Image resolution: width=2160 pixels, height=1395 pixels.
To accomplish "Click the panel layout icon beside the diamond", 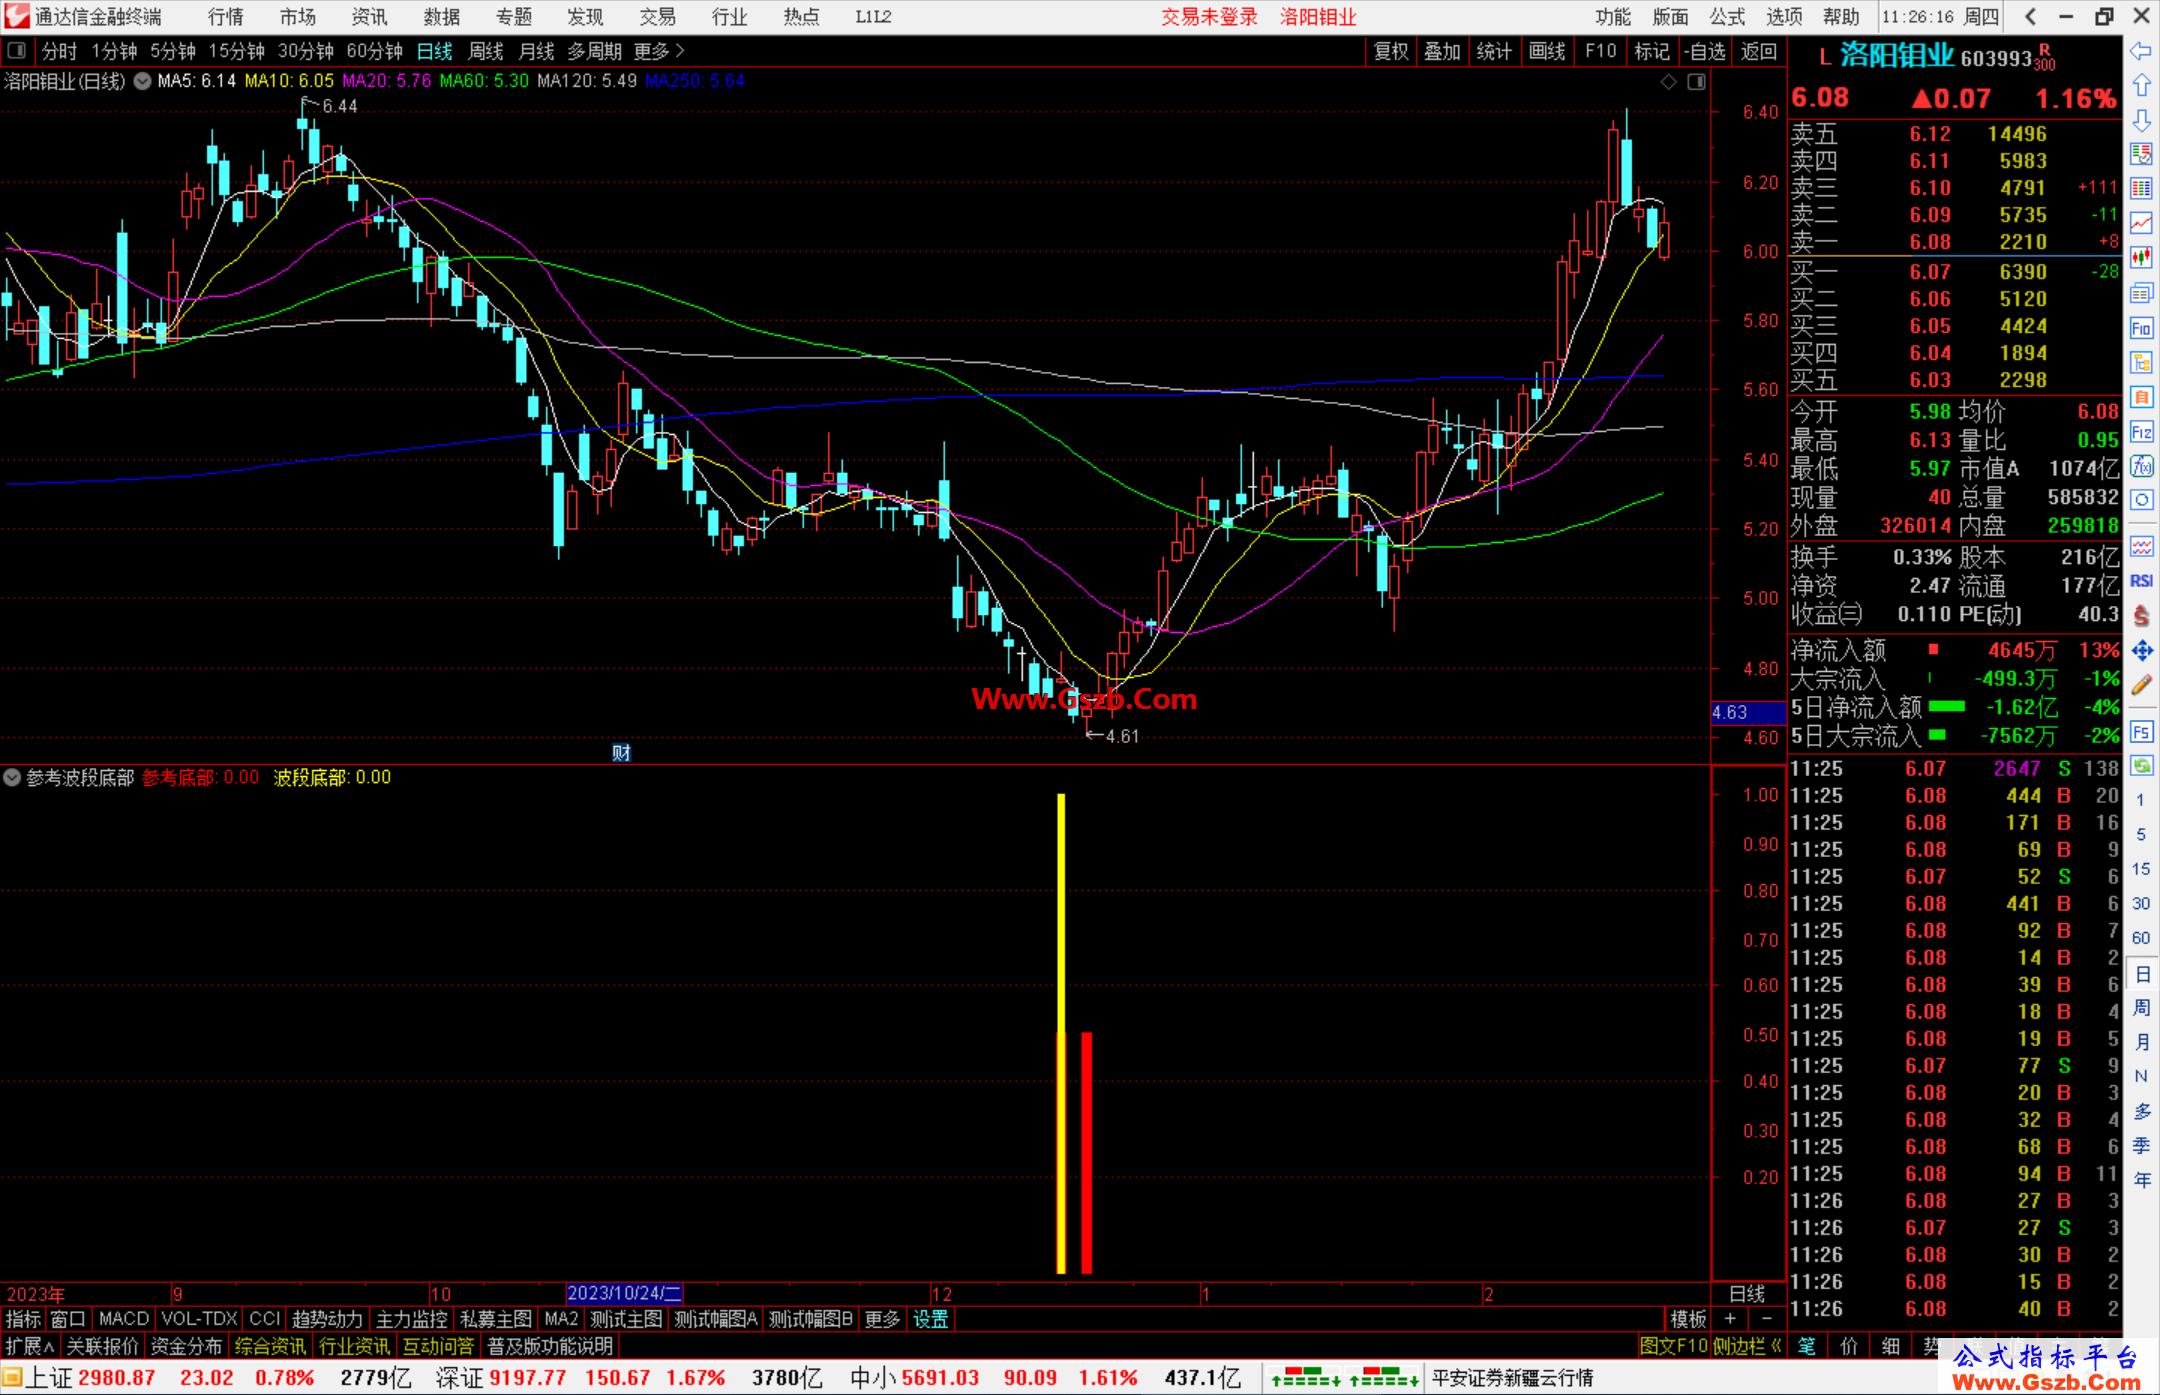I will click(1696, 82).
